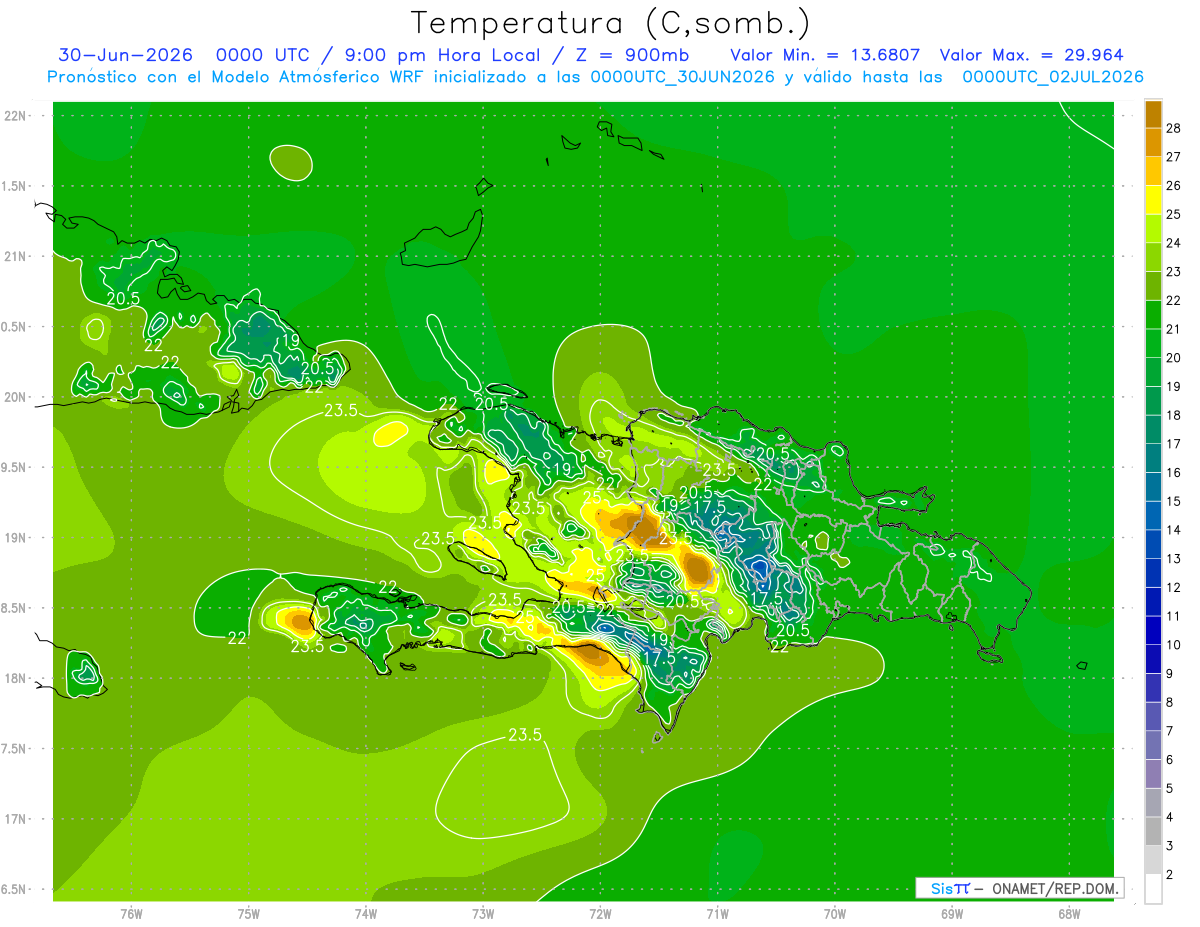Click the "18" label on the color bar
The width and height of the screenshot is (1200, 927).
click(1175, 415)
